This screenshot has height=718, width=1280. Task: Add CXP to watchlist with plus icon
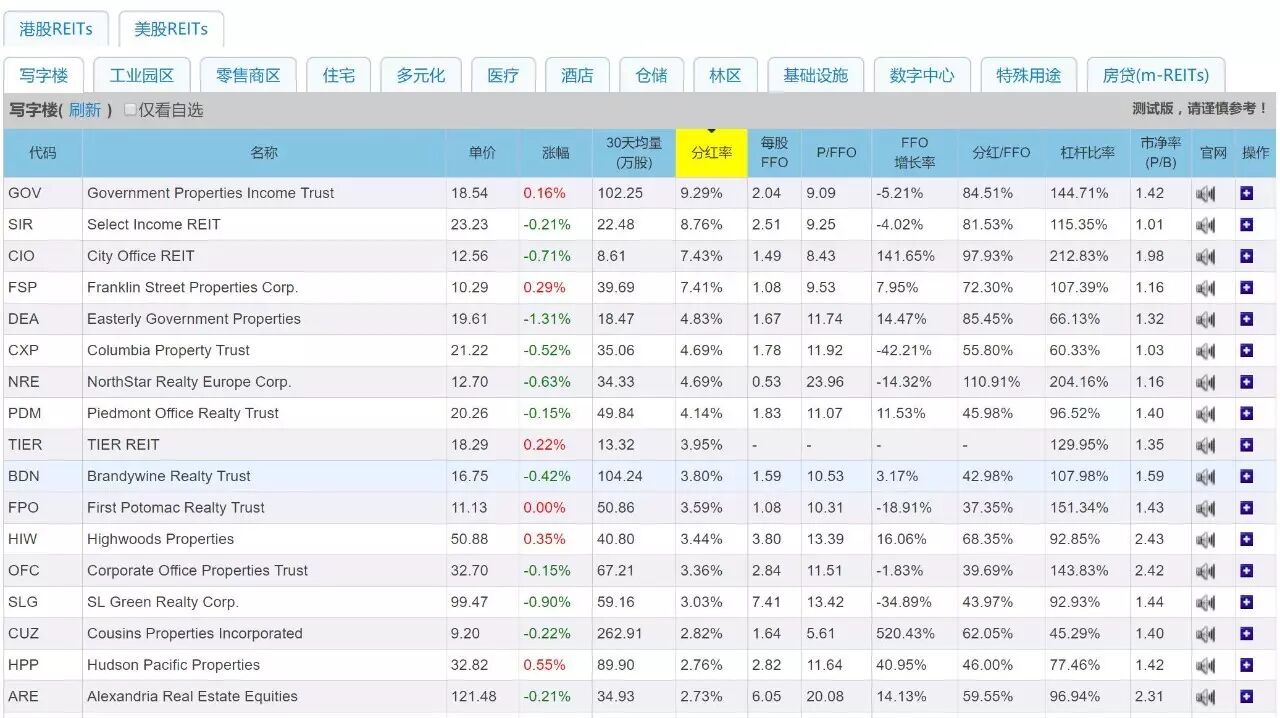(1246, 351)
